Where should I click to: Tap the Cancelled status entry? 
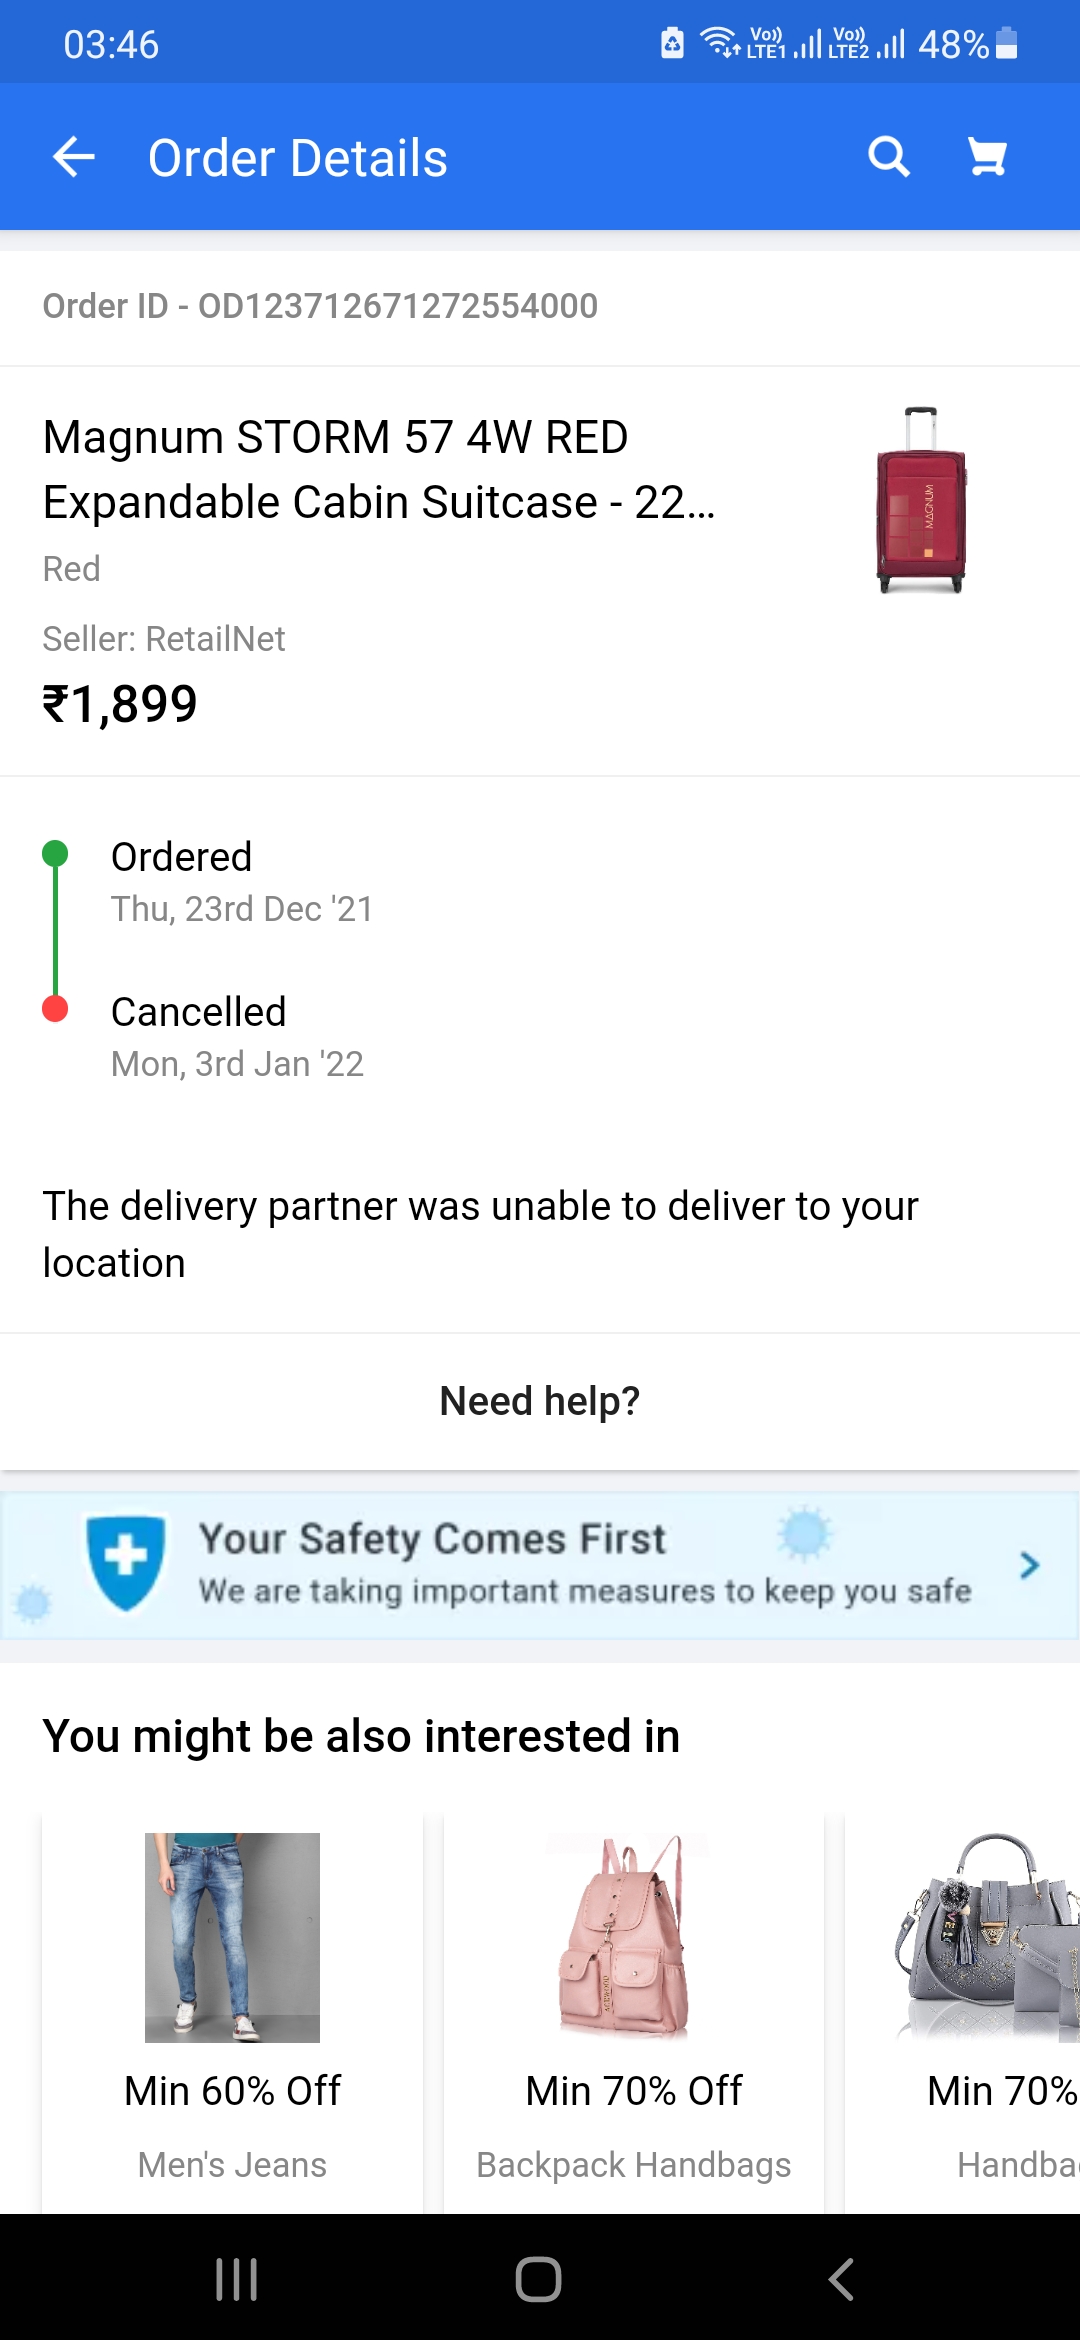(199, 1012)
